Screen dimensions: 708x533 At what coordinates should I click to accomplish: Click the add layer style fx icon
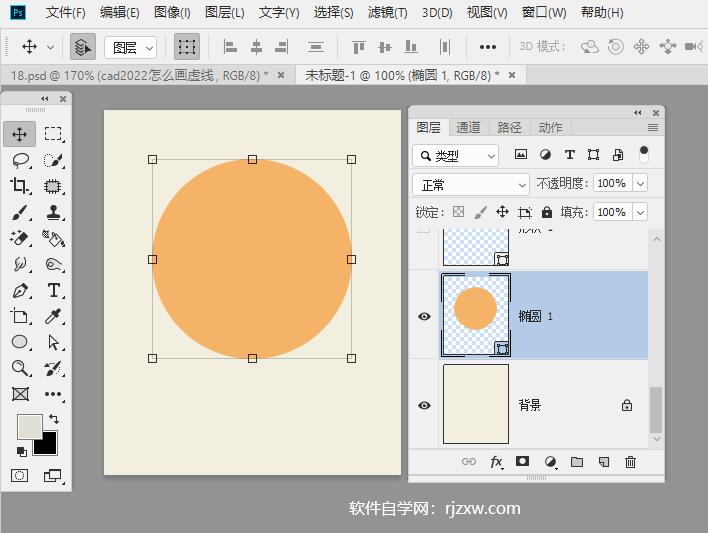(x=496, y=462)
